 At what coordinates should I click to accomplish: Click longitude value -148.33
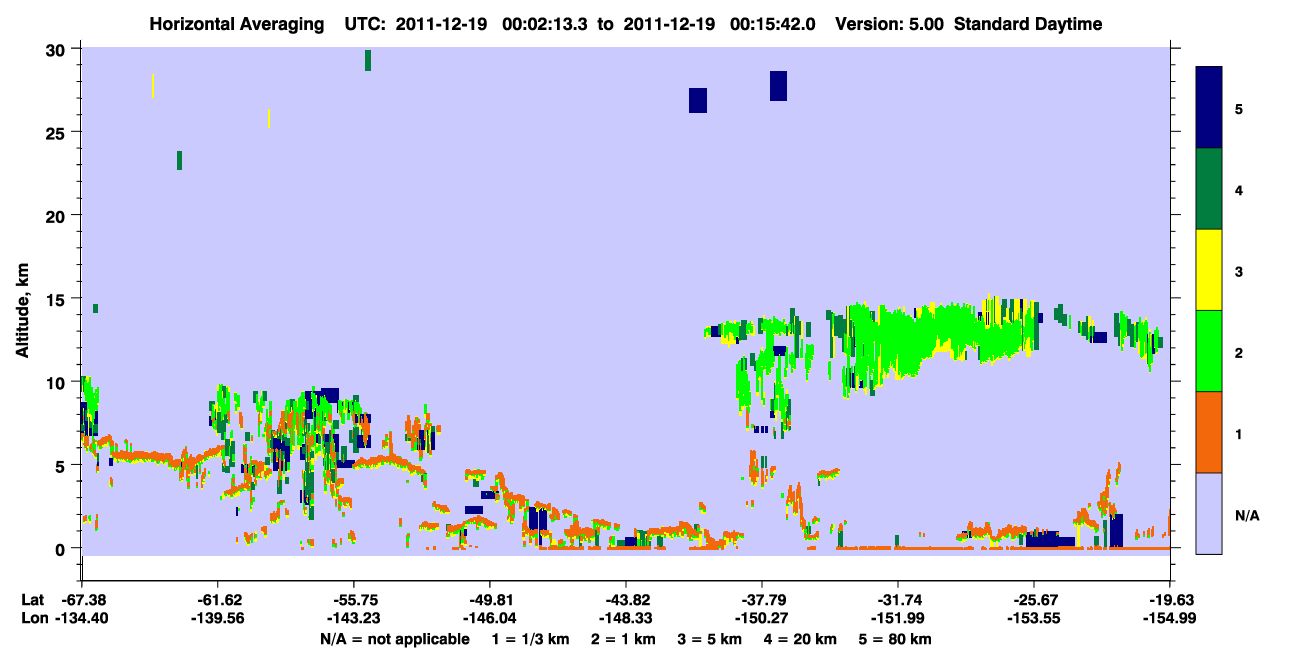tap(626, 618)
